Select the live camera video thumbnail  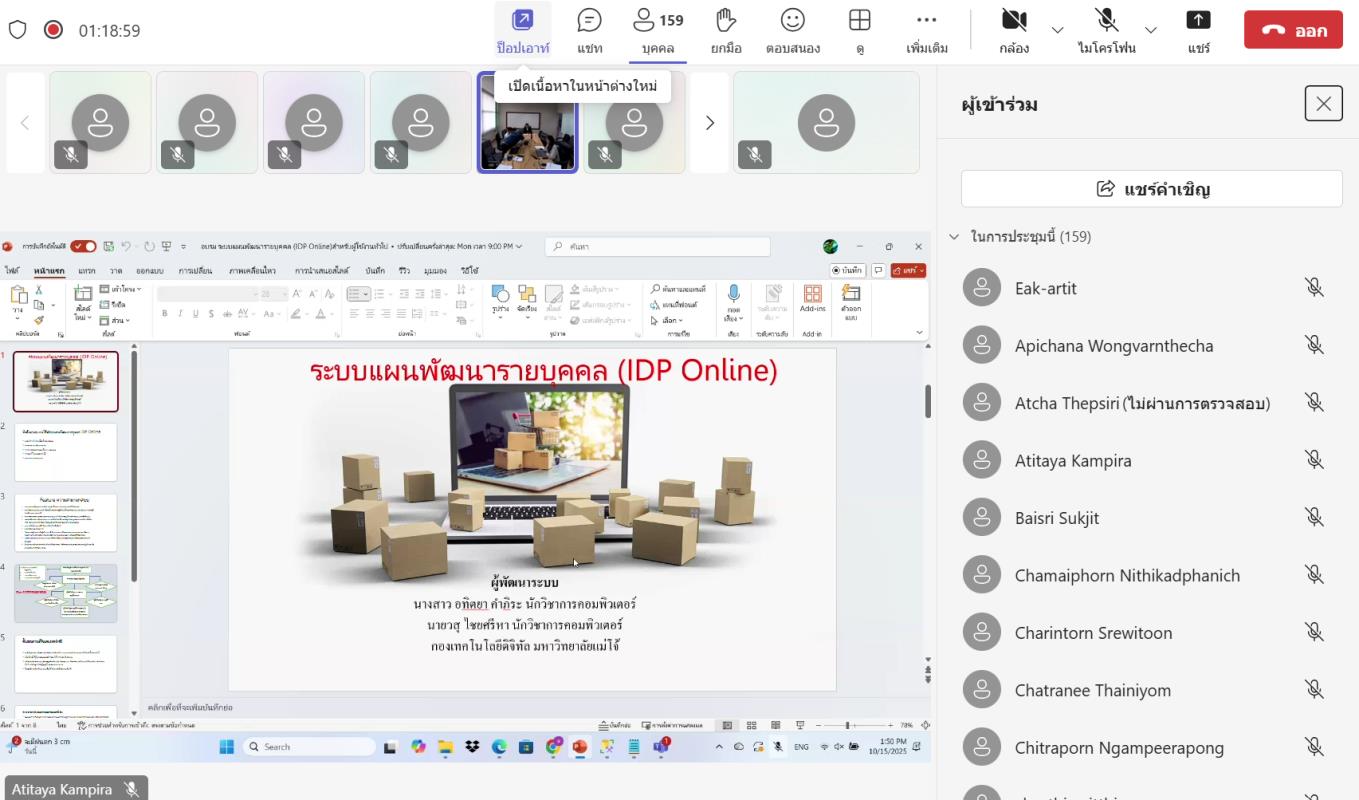click(527, 123)
